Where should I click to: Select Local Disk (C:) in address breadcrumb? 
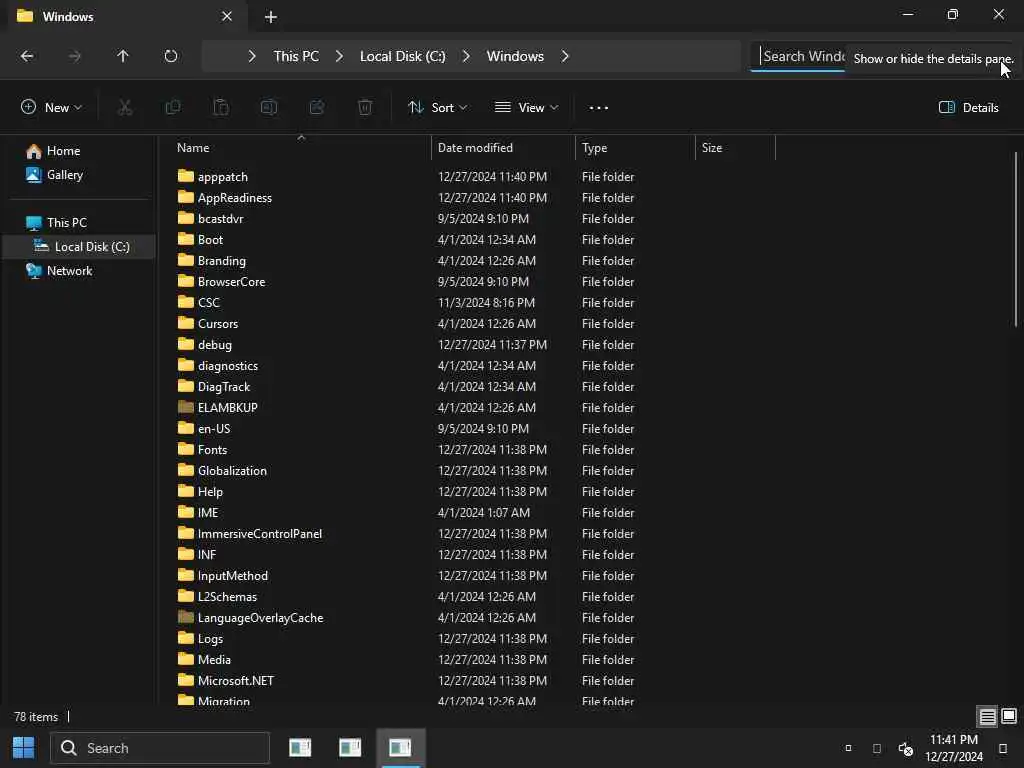point(402,56)
